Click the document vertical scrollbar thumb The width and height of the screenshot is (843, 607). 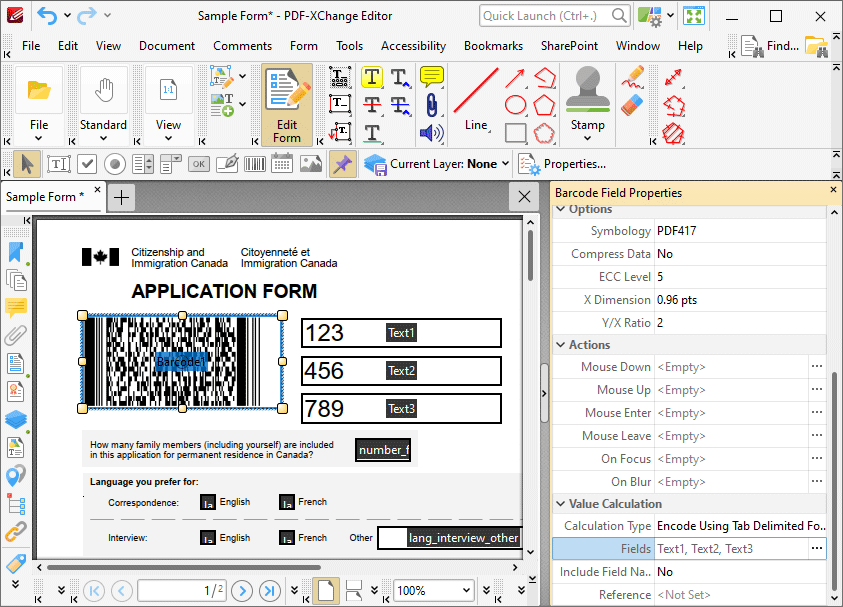[x=530, y=256]
